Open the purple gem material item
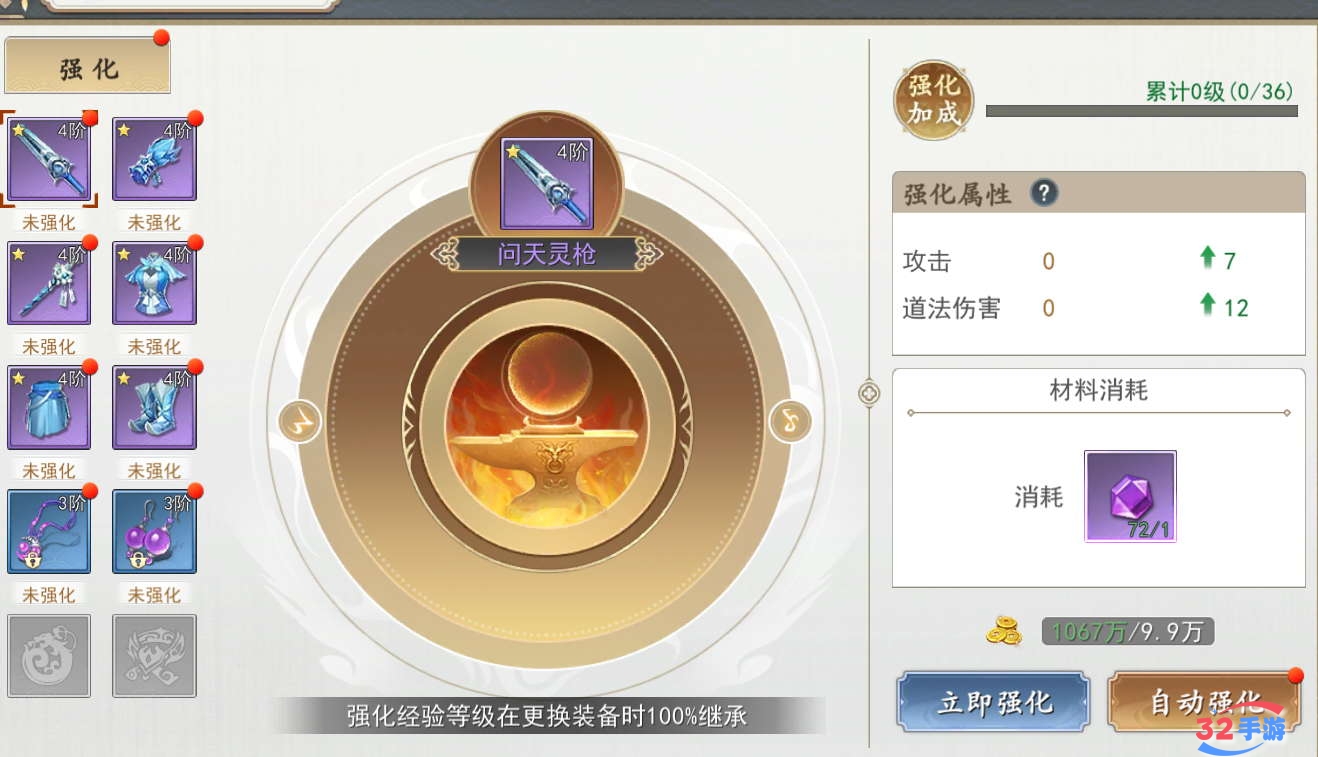 click(x=1130, y=496)
